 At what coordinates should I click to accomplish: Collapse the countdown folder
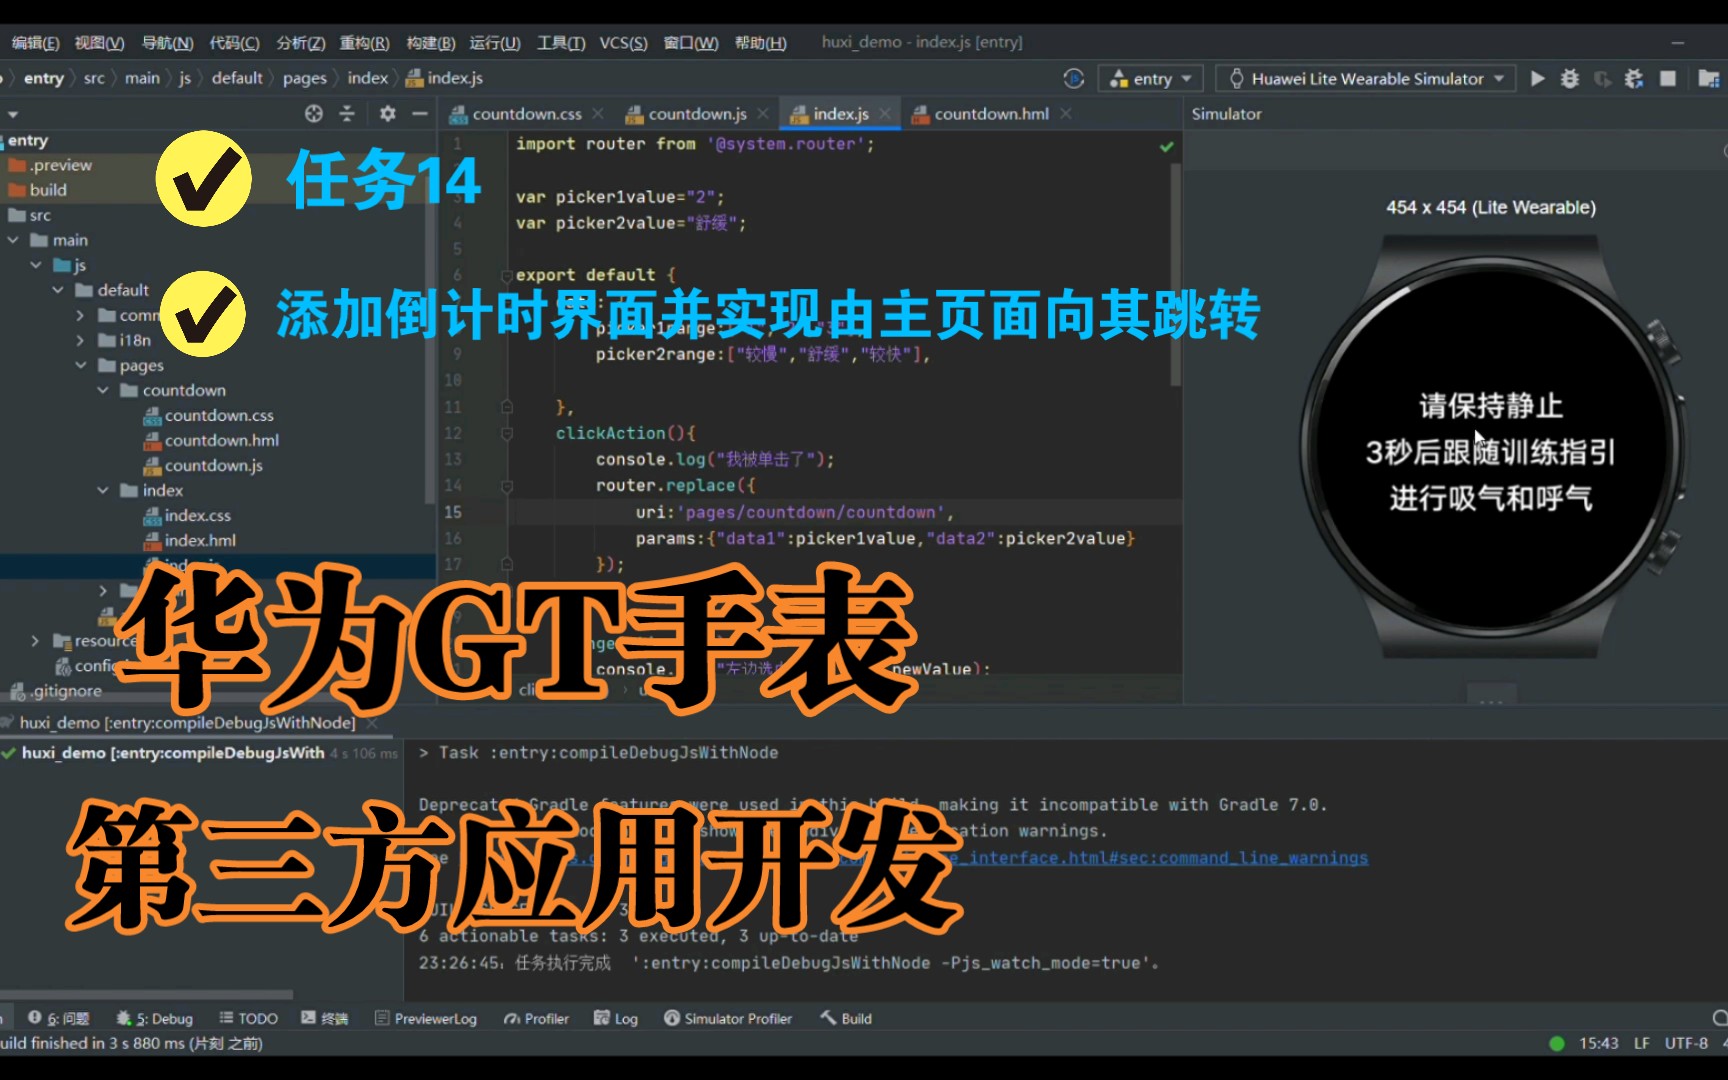tap(103, 390)
